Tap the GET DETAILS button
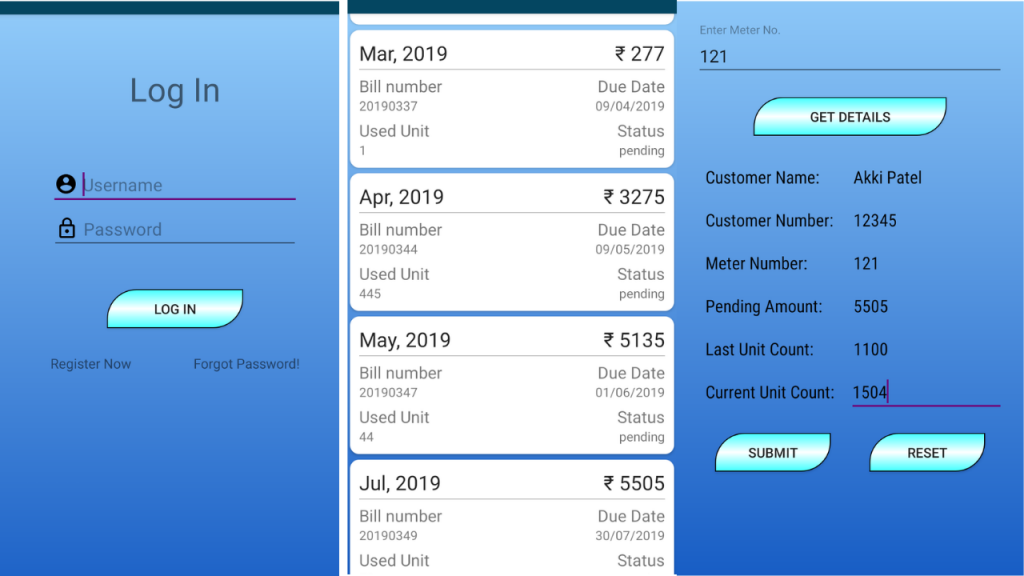Viewport: 1024px width, 576px height. tap(850, 117)
